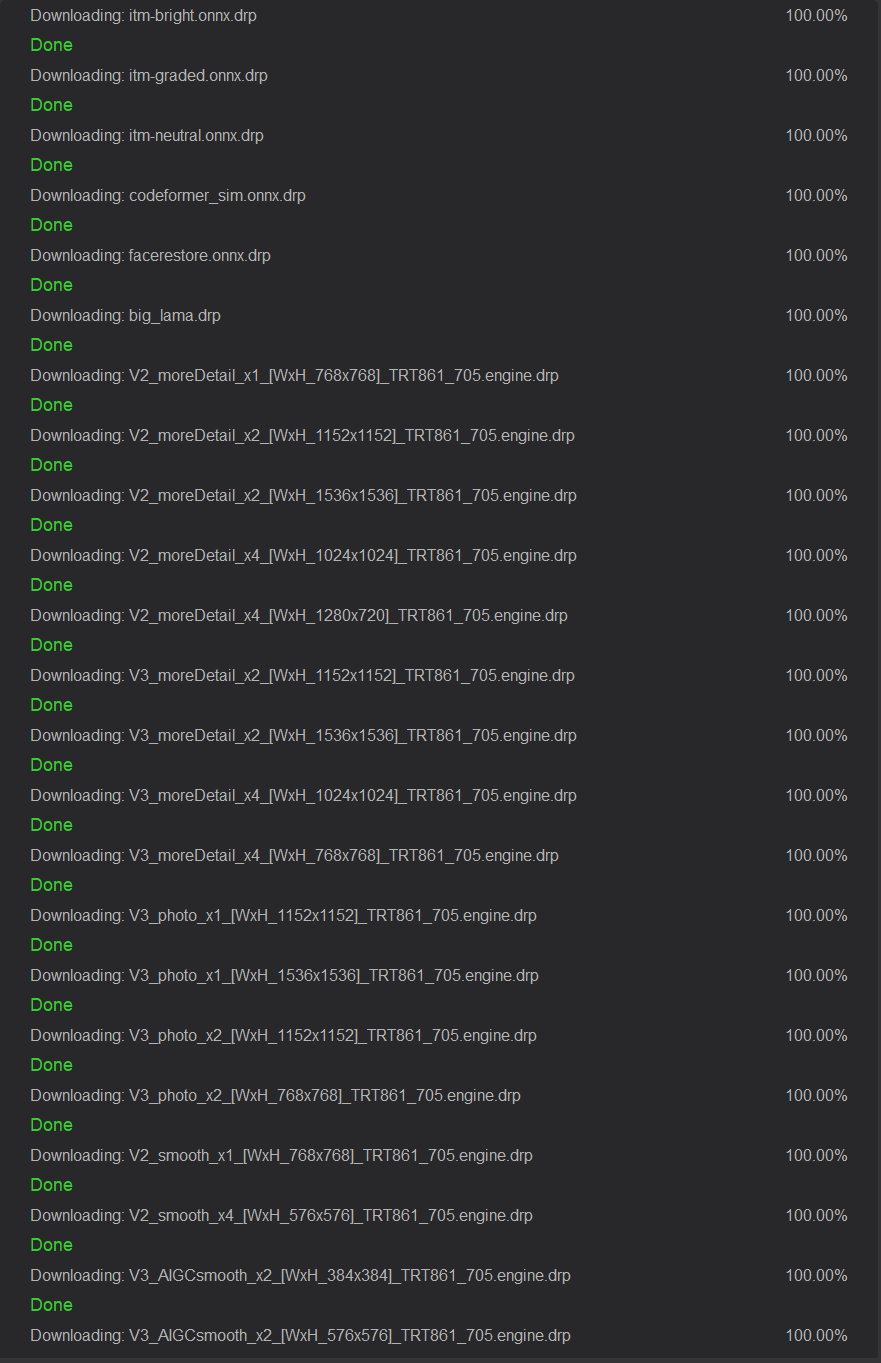
Task: Select the V2_smooth_x1 768x768 engine entry
Action: tap(281, 1156)
